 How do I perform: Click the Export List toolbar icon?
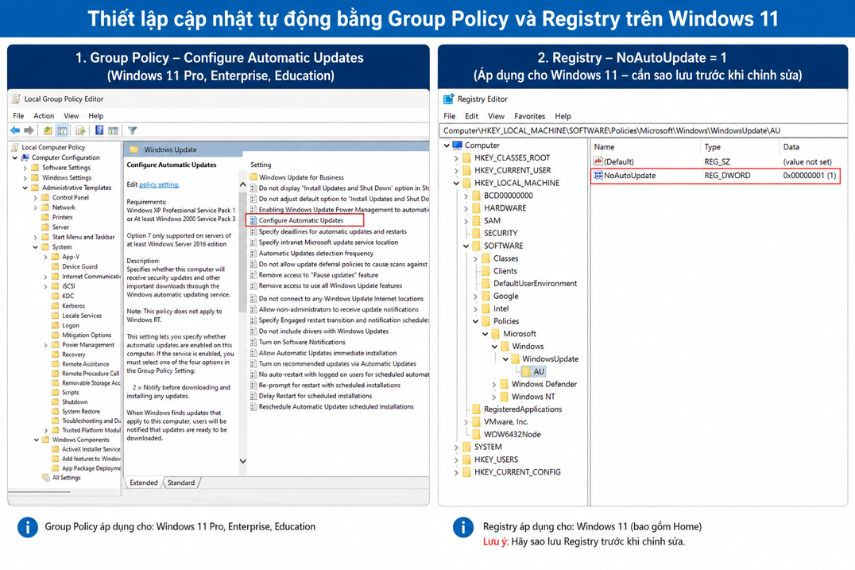point(81,130)
